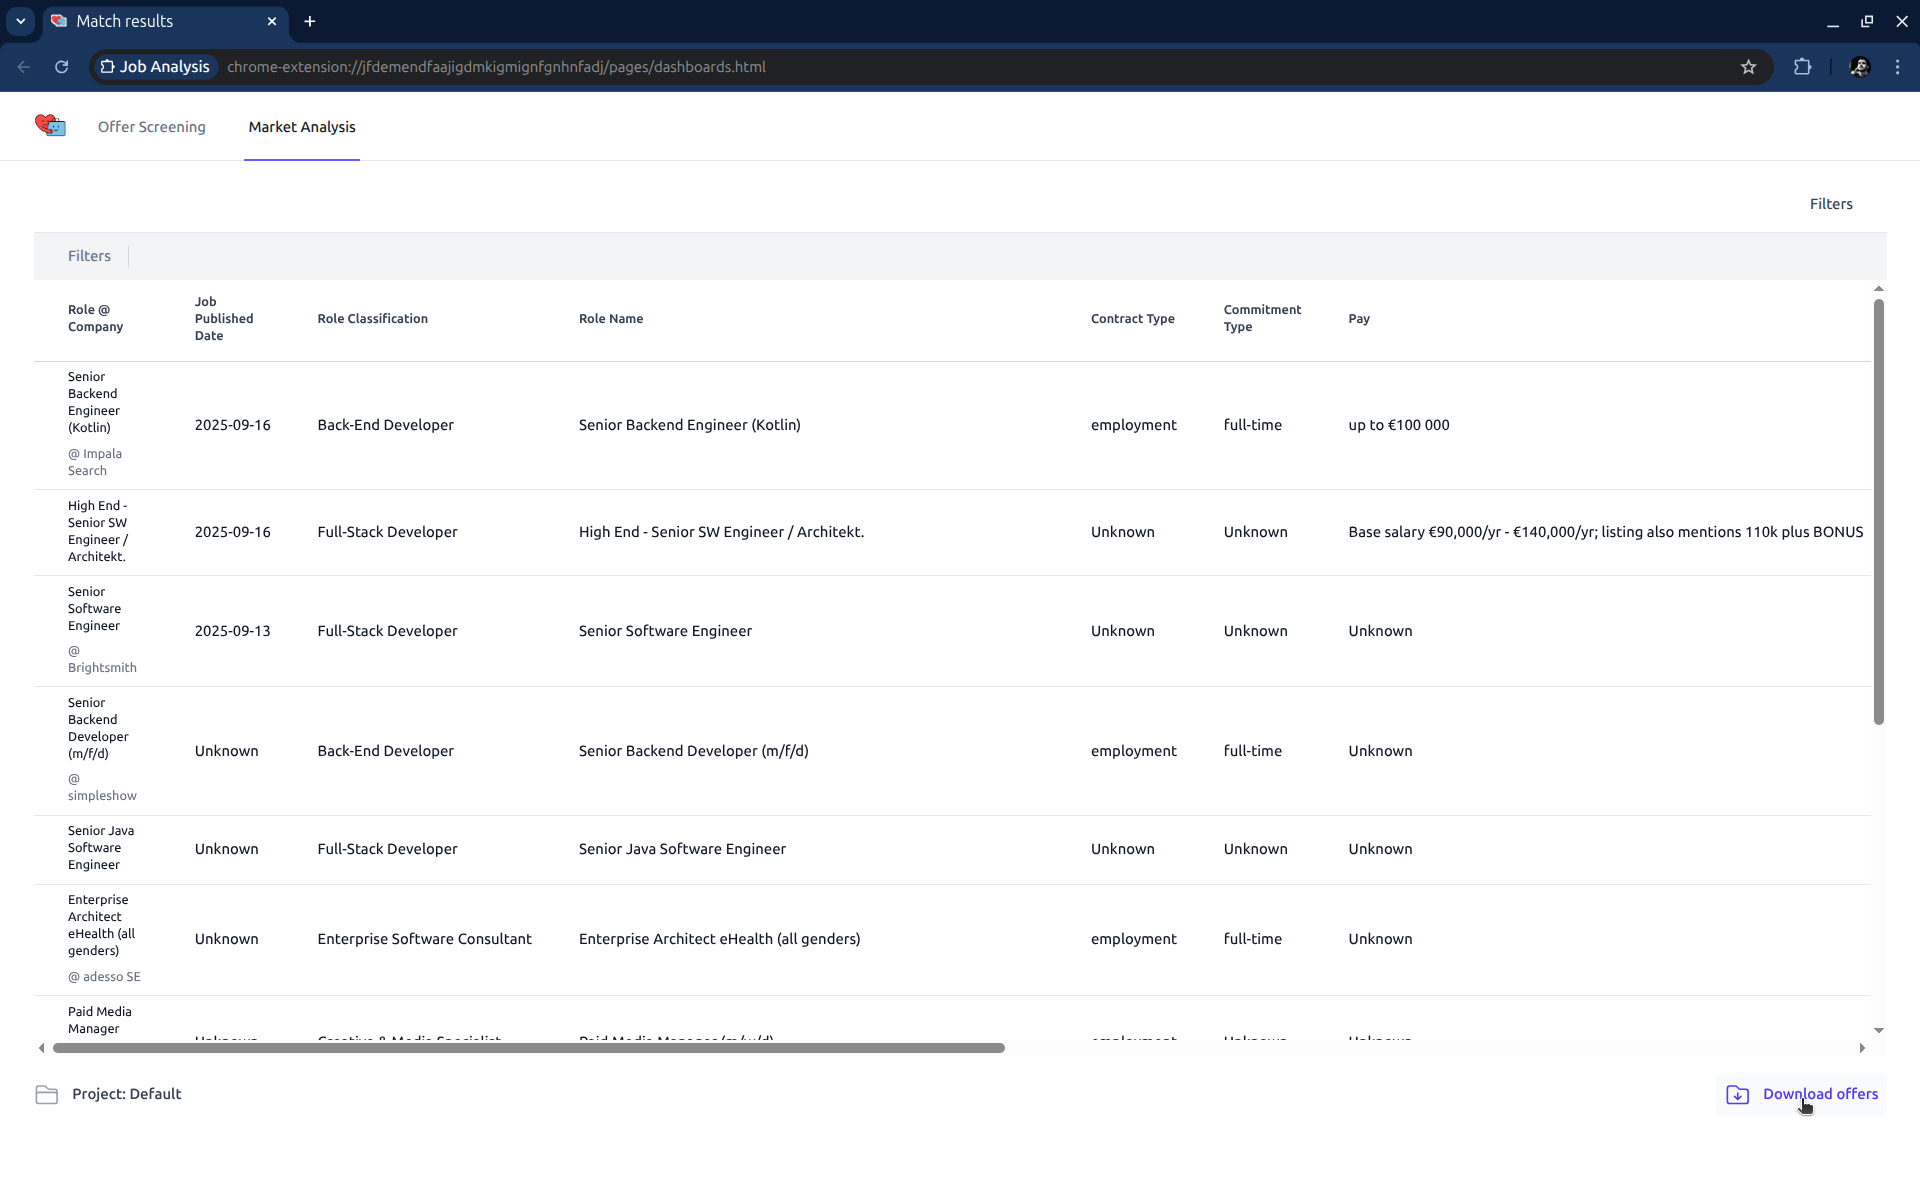Screen dimensions: 1920x1200
Task: Click the Pay column header
Action: click(1358, 319)
